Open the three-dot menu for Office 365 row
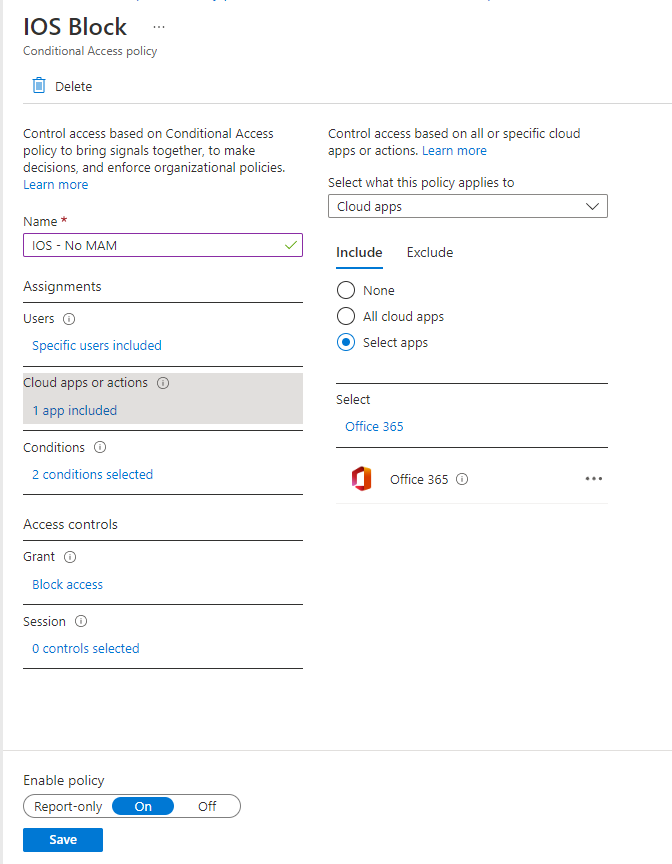The height and width of the screenshot is (864, 672). tap(593, 479)
